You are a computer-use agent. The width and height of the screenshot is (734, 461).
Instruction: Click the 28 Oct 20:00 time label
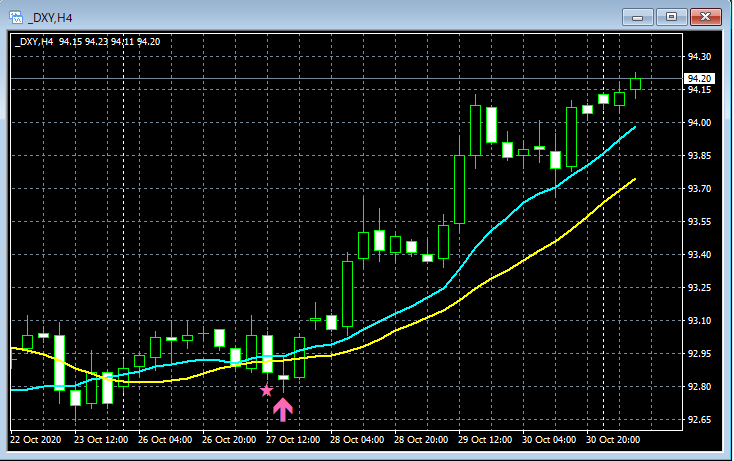[x=421, y=440]
